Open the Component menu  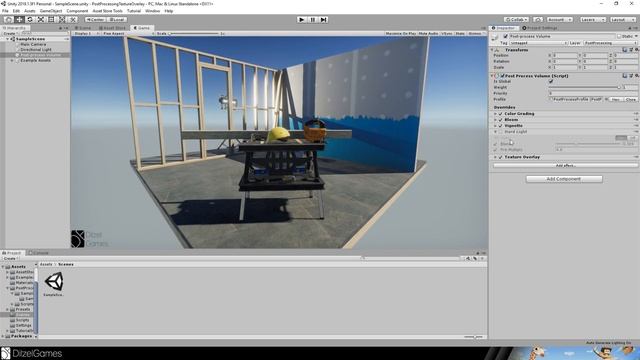(77, 11)
